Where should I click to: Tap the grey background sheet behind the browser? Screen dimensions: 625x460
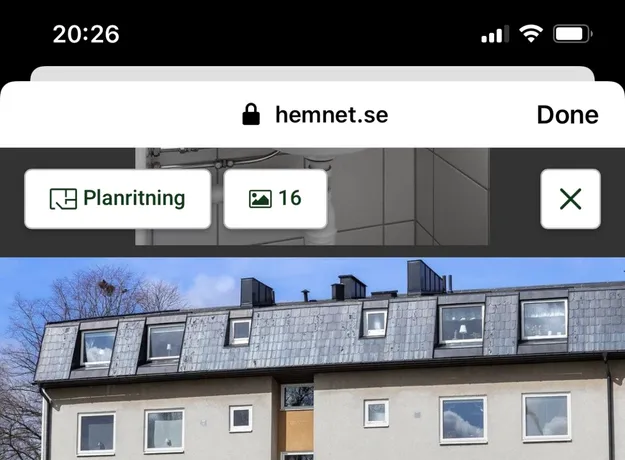(x=312, y=73)
